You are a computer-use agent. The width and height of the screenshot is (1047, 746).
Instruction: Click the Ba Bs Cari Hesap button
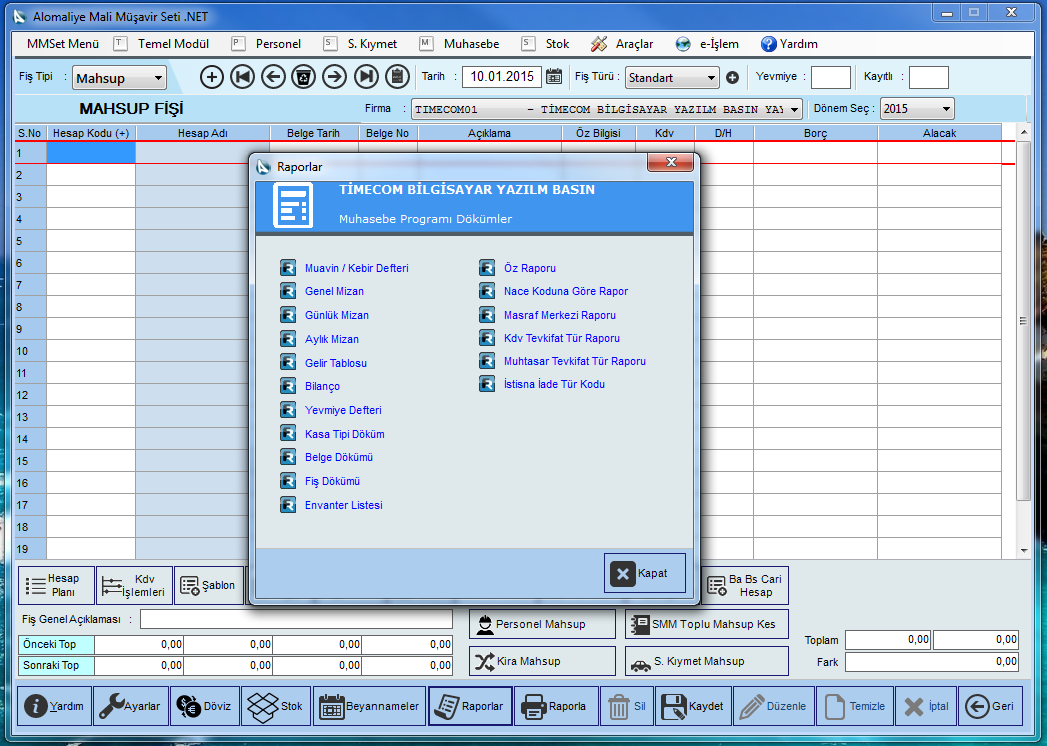coord(745,586)
